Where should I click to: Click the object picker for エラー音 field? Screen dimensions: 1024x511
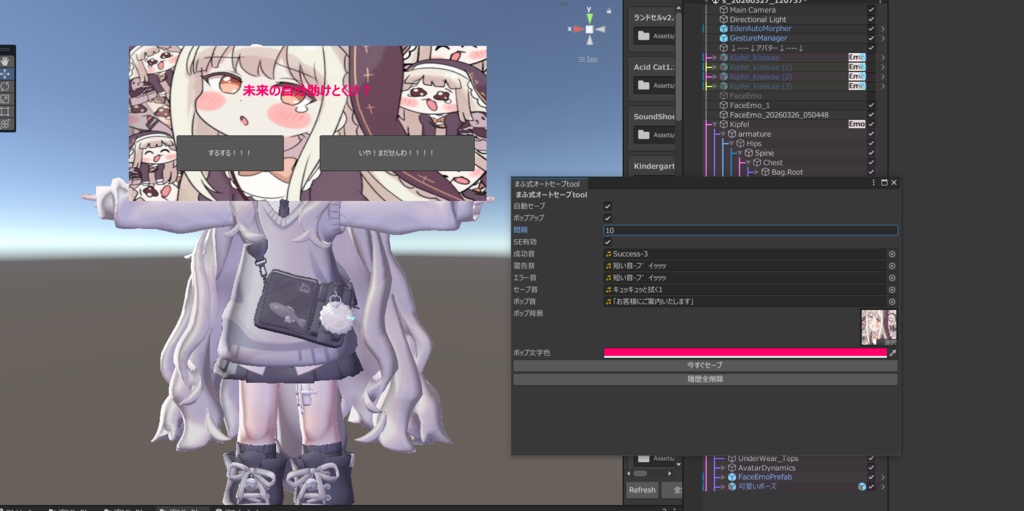click(x=892, y=278)
